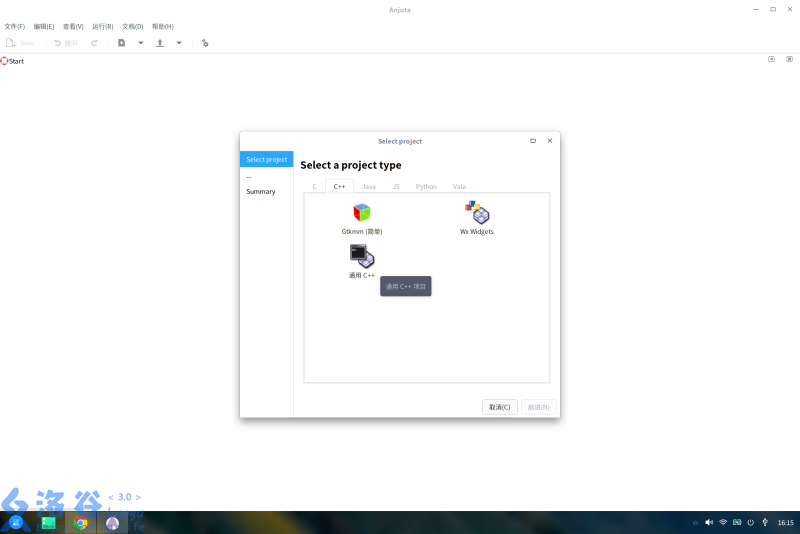The height and width of the screenshot is (534, 800).
Task: Open the Wi-Fi network tray icon
Action: 723,523
